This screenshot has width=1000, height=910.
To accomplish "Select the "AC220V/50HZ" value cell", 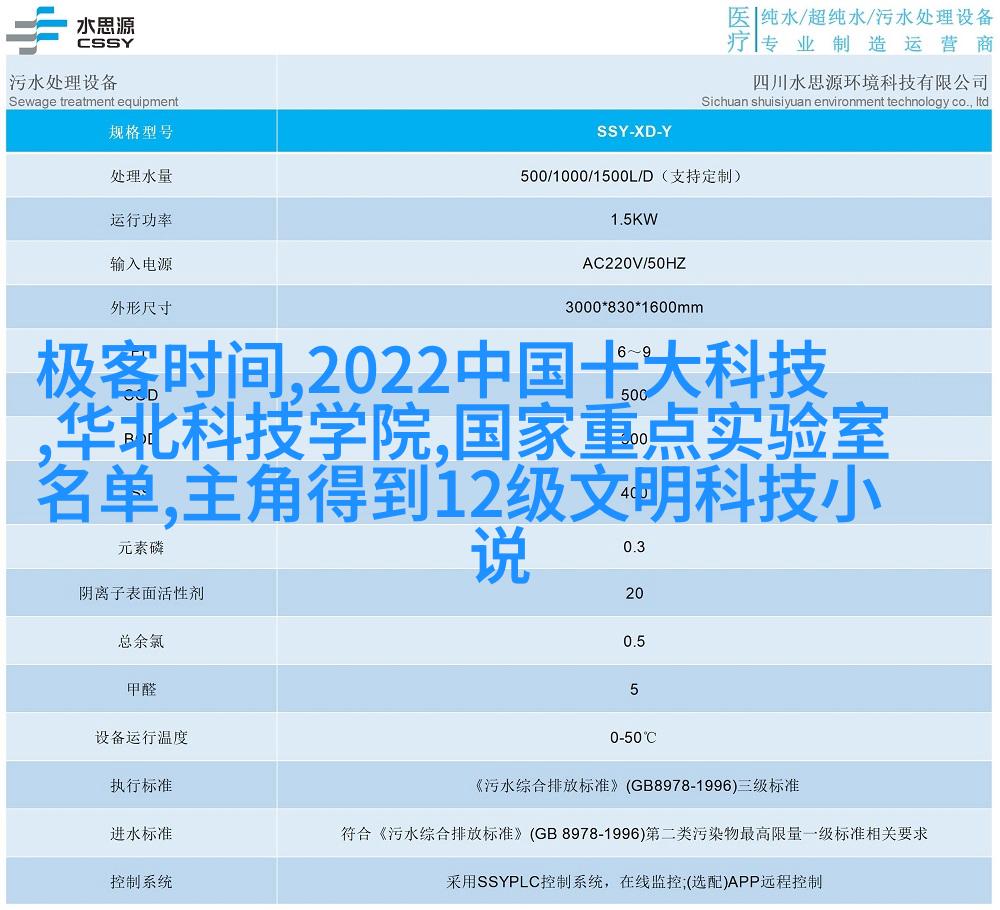I will (x=634, y=263).
